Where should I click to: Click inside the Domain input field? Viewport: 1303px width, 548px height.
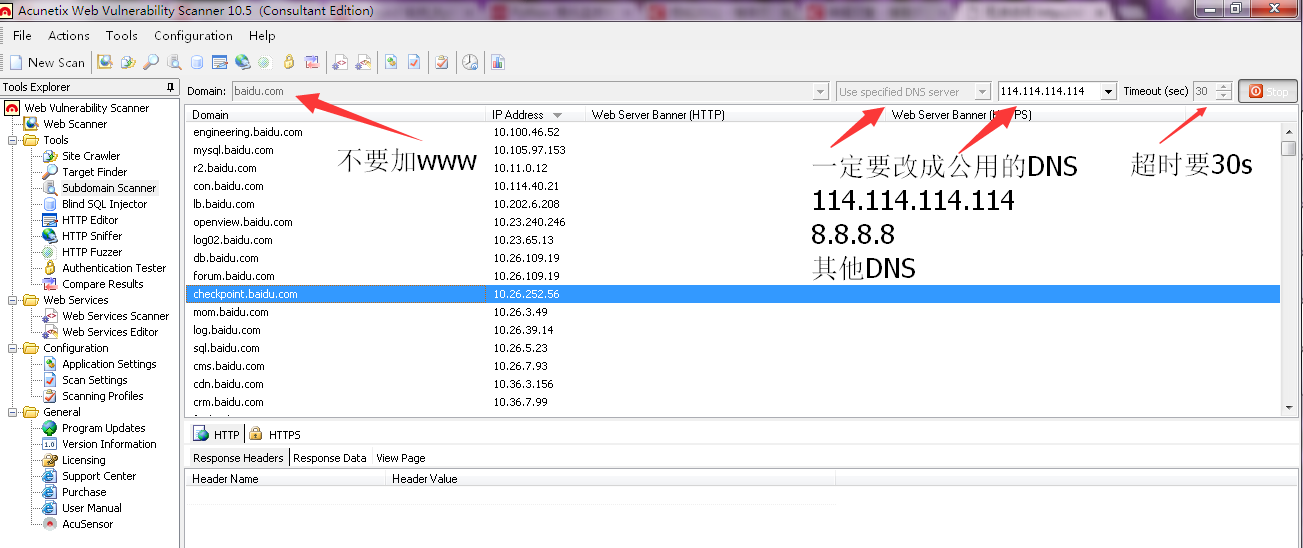(x=521, y=91)
